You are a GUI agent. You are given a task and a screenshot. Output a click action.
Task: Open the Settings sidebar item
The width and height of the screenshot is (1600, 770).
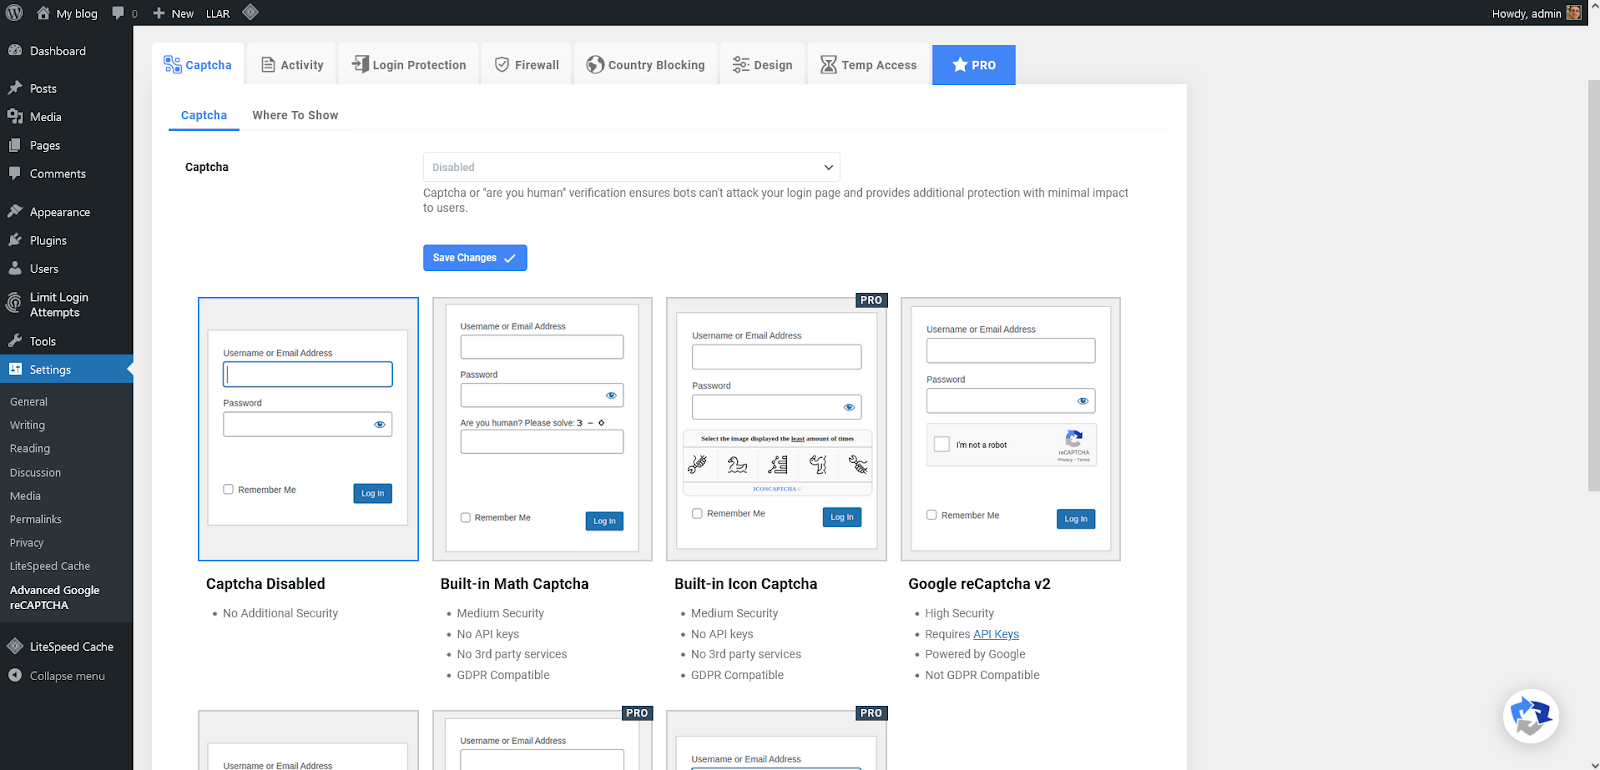(x=66, y=370)
